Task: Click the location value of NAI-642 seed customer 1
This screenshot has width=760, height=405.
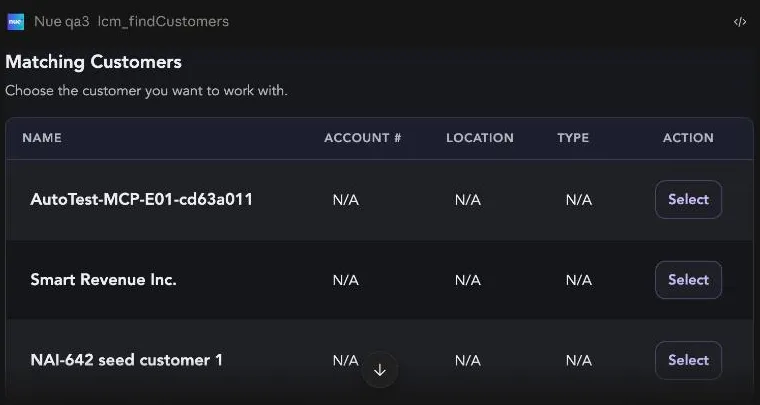Action: tap(468, 360)
